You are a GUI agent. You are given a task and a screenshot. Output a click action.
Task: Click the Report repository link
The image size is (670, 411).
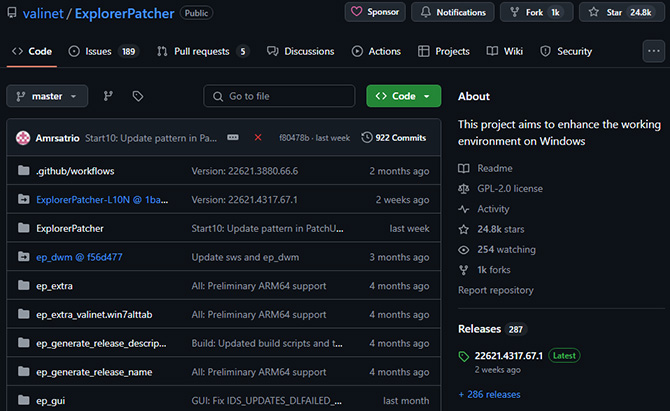click(x=496, y=290)
